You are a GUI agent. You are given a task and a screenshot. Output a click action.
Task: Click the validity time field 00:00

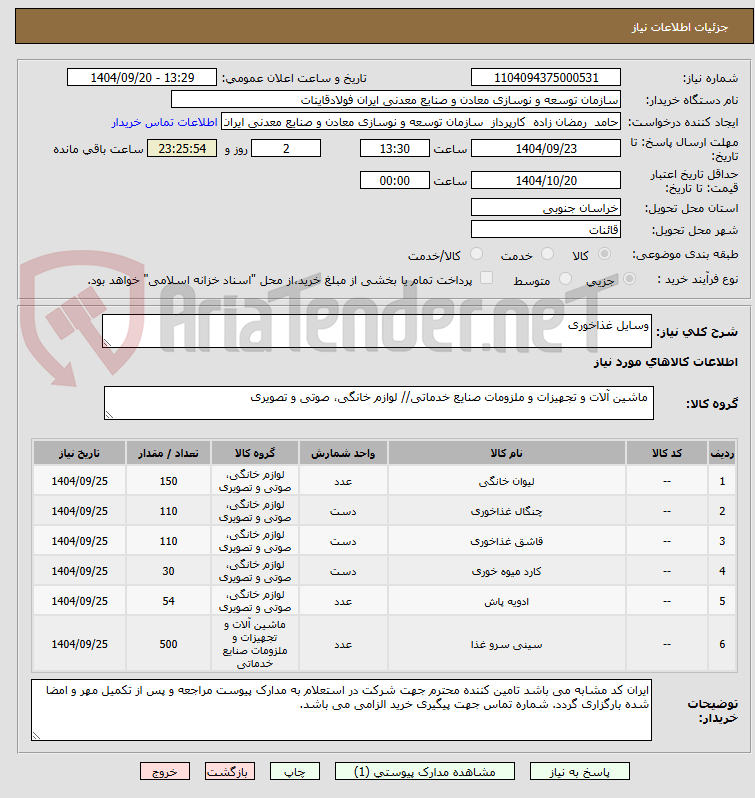[x=395, y=181]
